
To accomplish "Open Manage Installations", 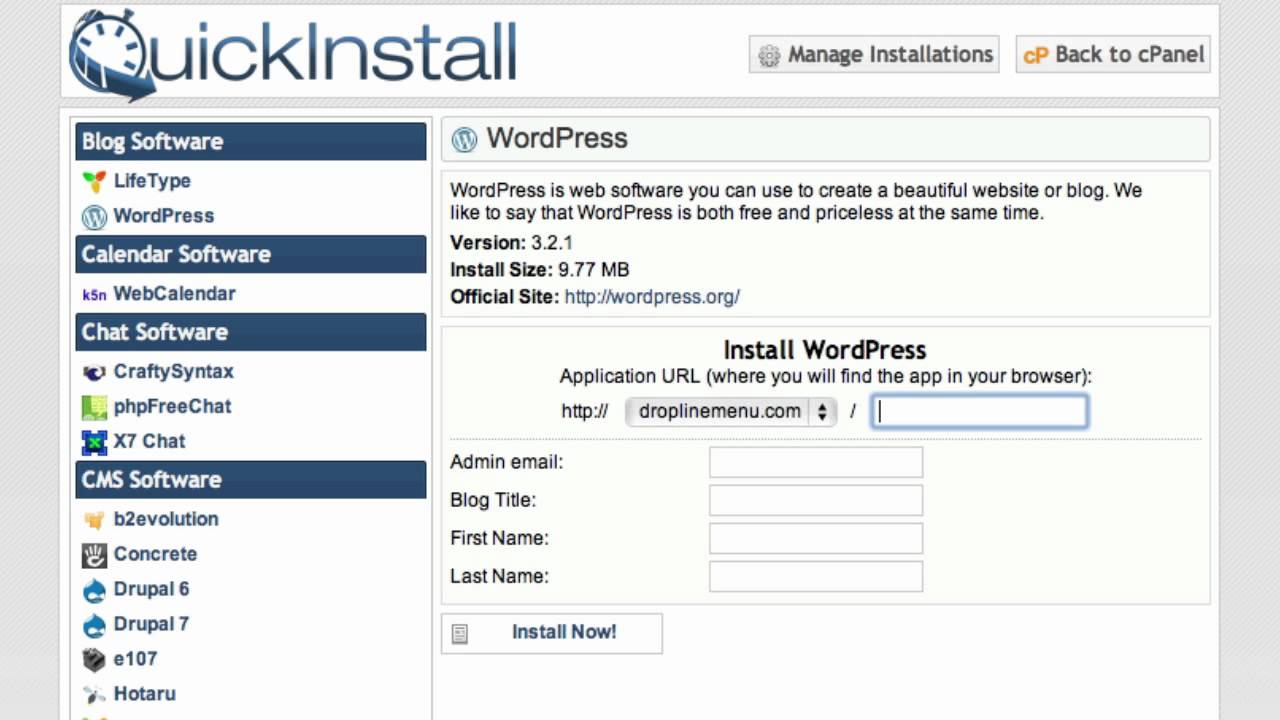I will pos(874,54).
